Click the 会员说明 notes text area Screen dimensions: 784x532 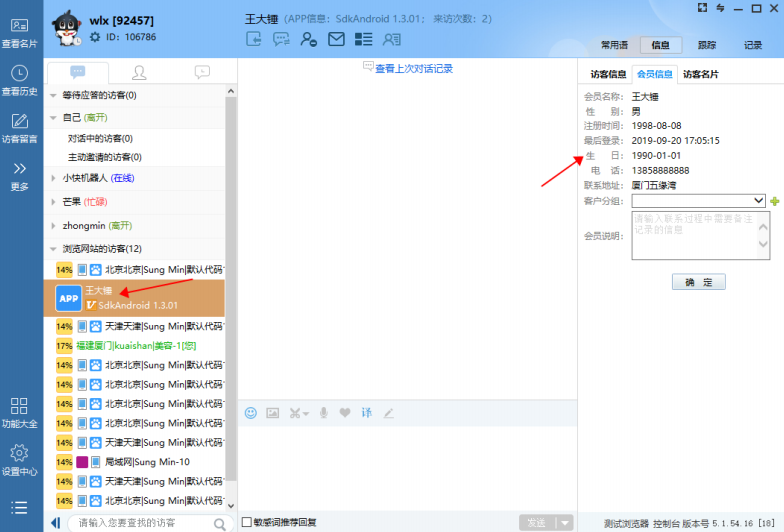700,235
